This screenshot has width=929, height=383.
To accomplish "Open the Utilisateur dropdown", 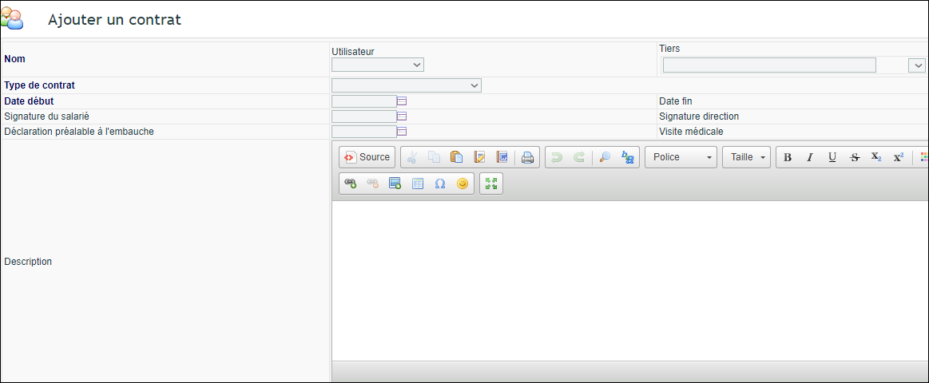I will [377, 65].
